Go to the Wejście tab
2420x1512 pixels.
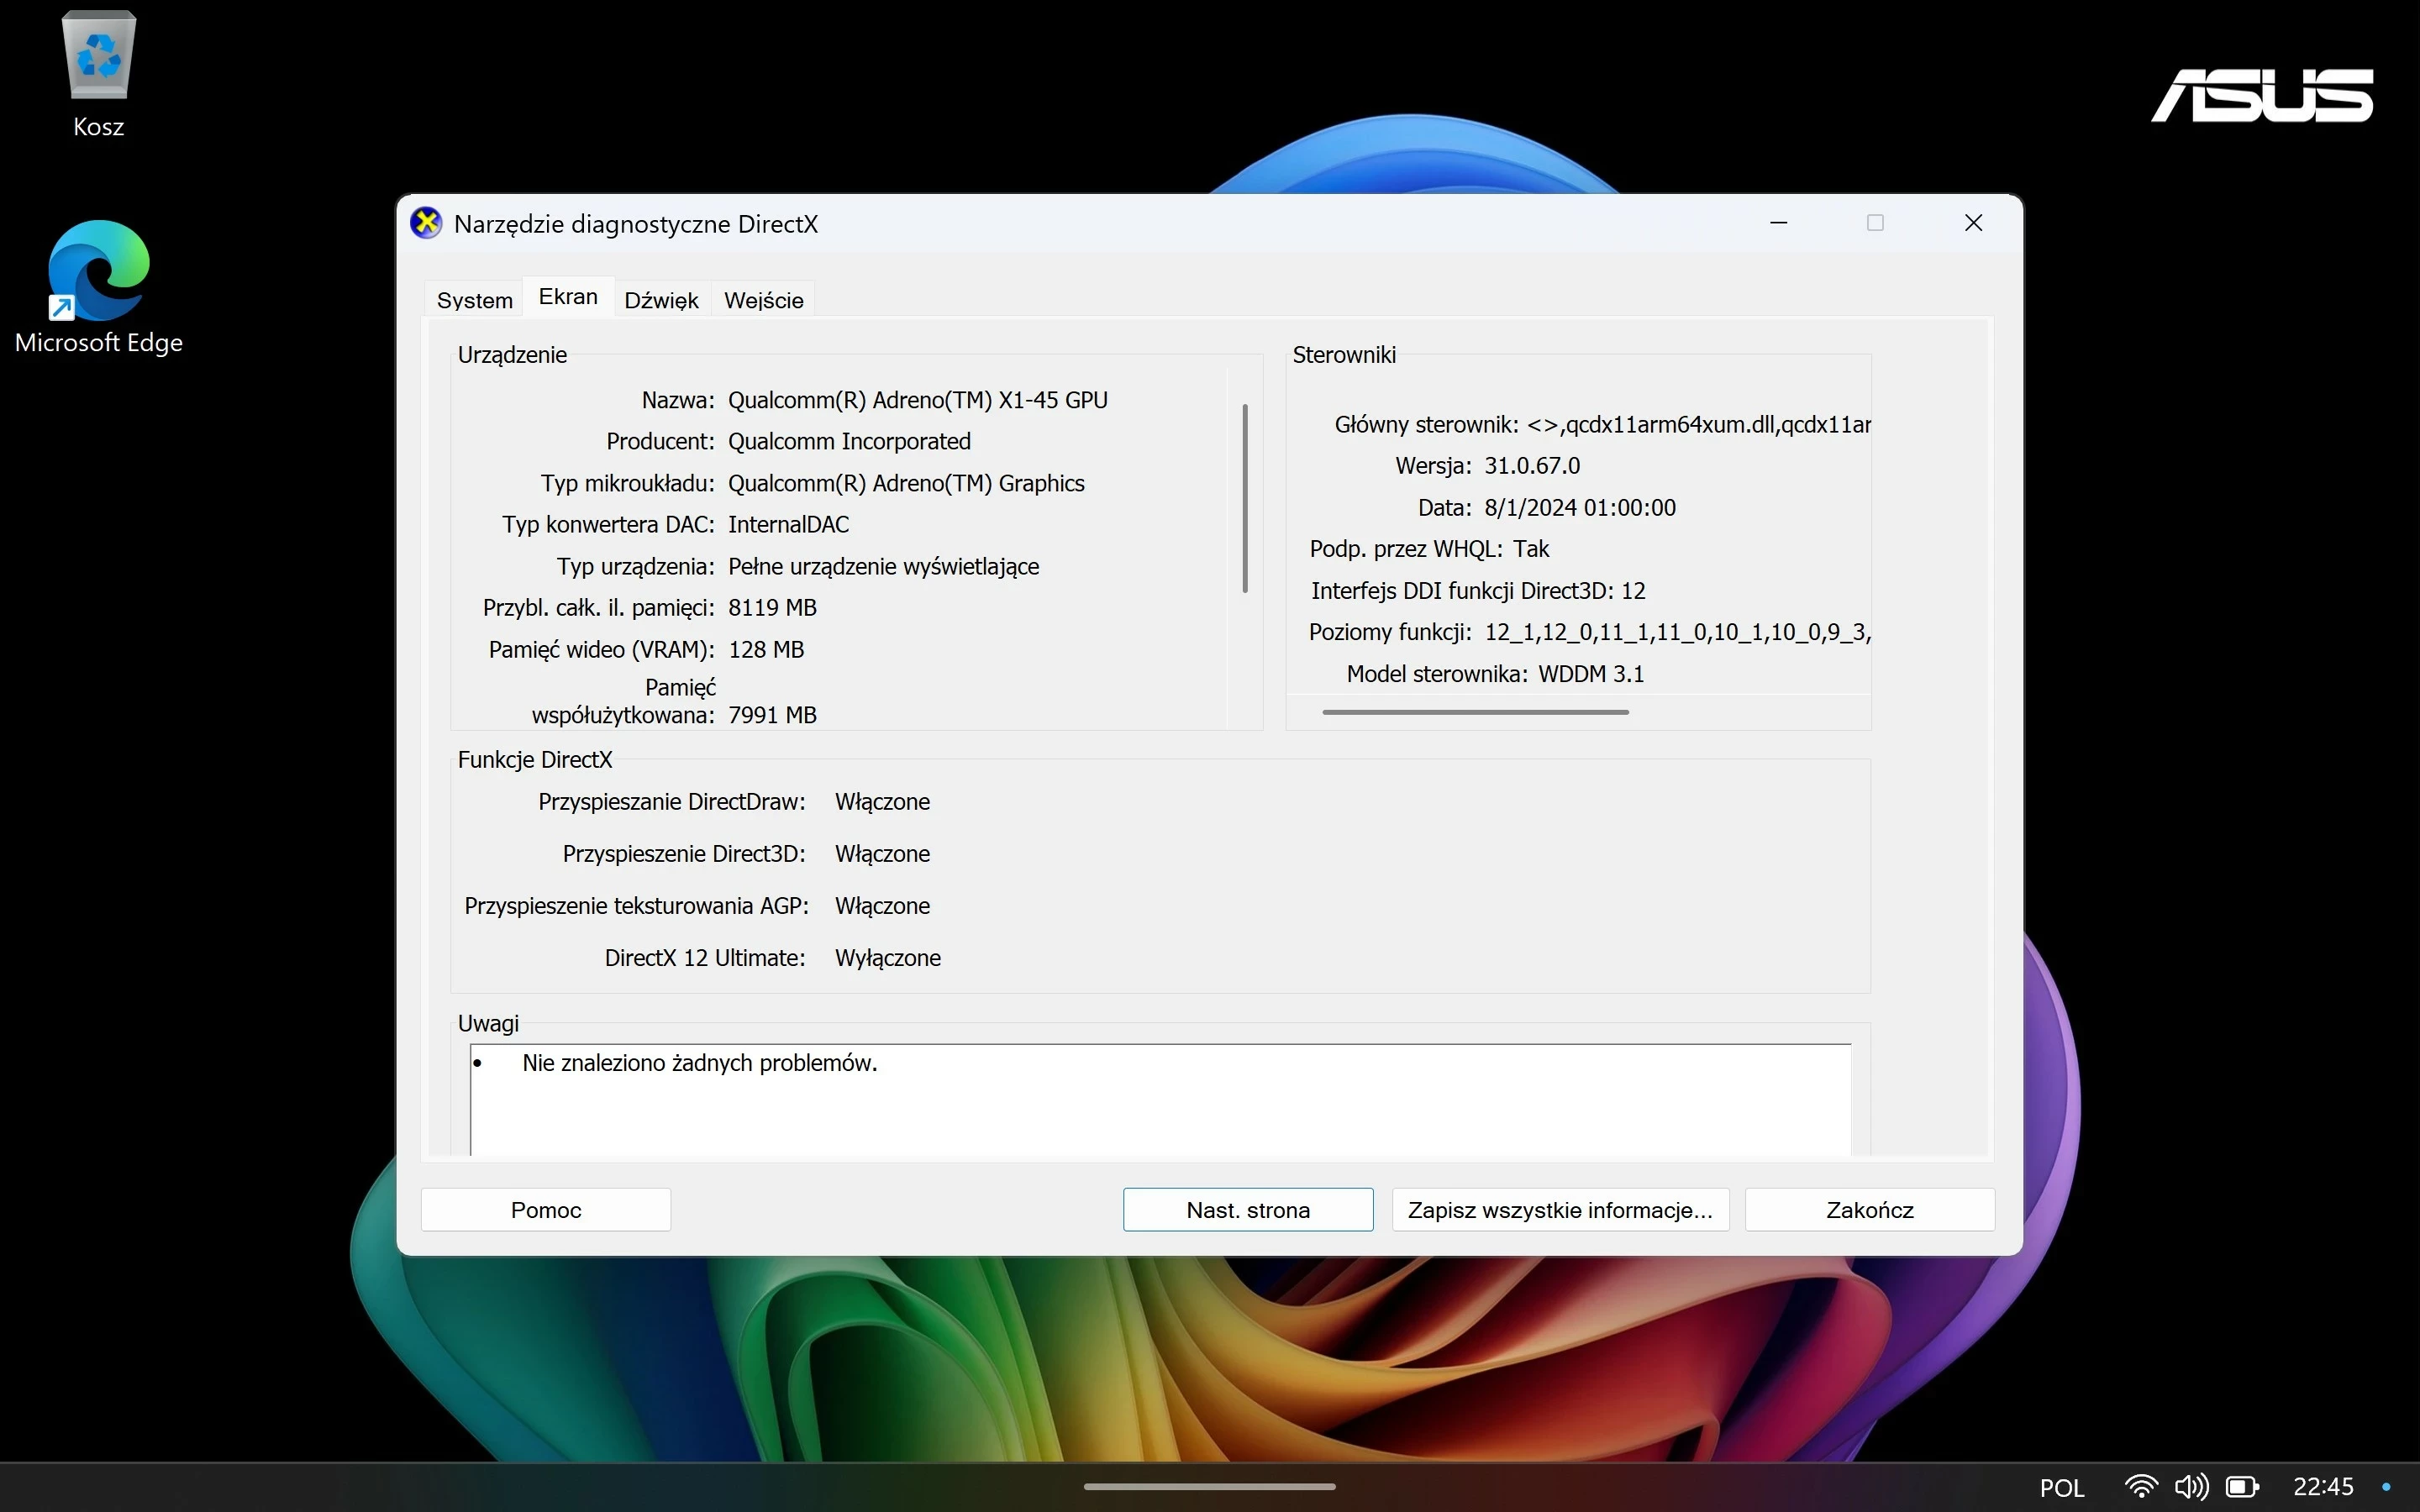click(763, 300)
